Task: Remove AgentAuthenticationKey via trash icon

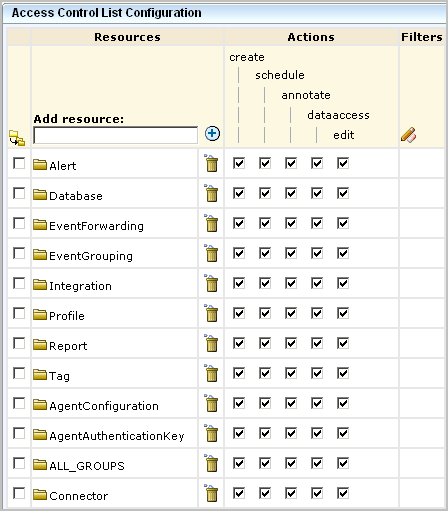Action: (211, 433)
